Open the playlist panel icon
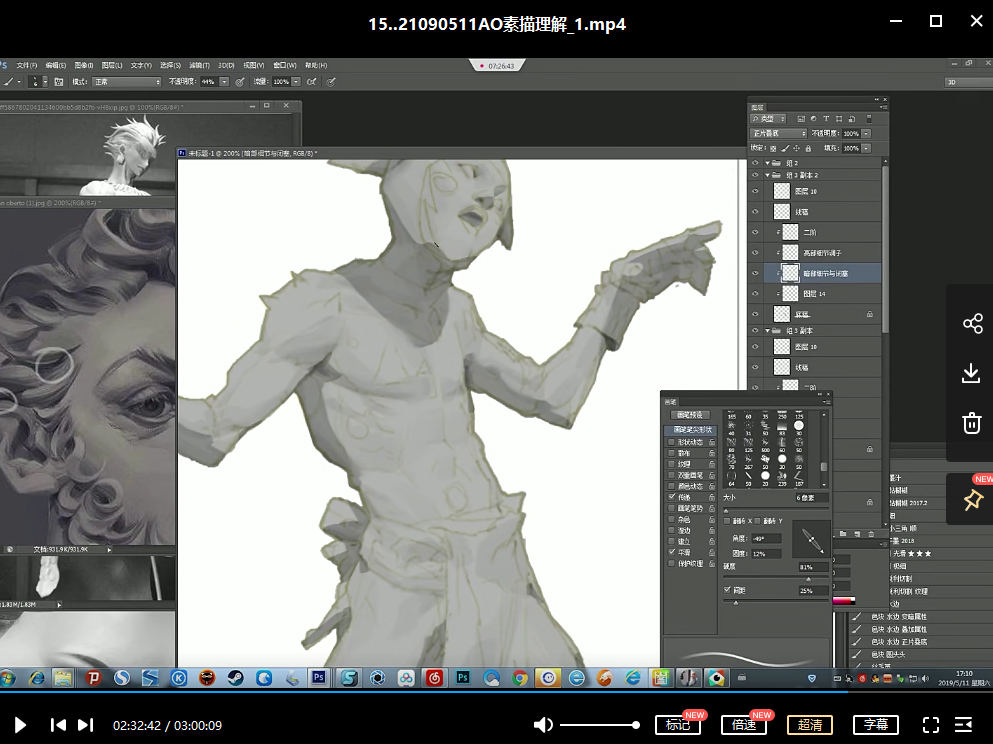Image resolution: width=993 pixels, height=744 pixels. (x=964, y=725)
